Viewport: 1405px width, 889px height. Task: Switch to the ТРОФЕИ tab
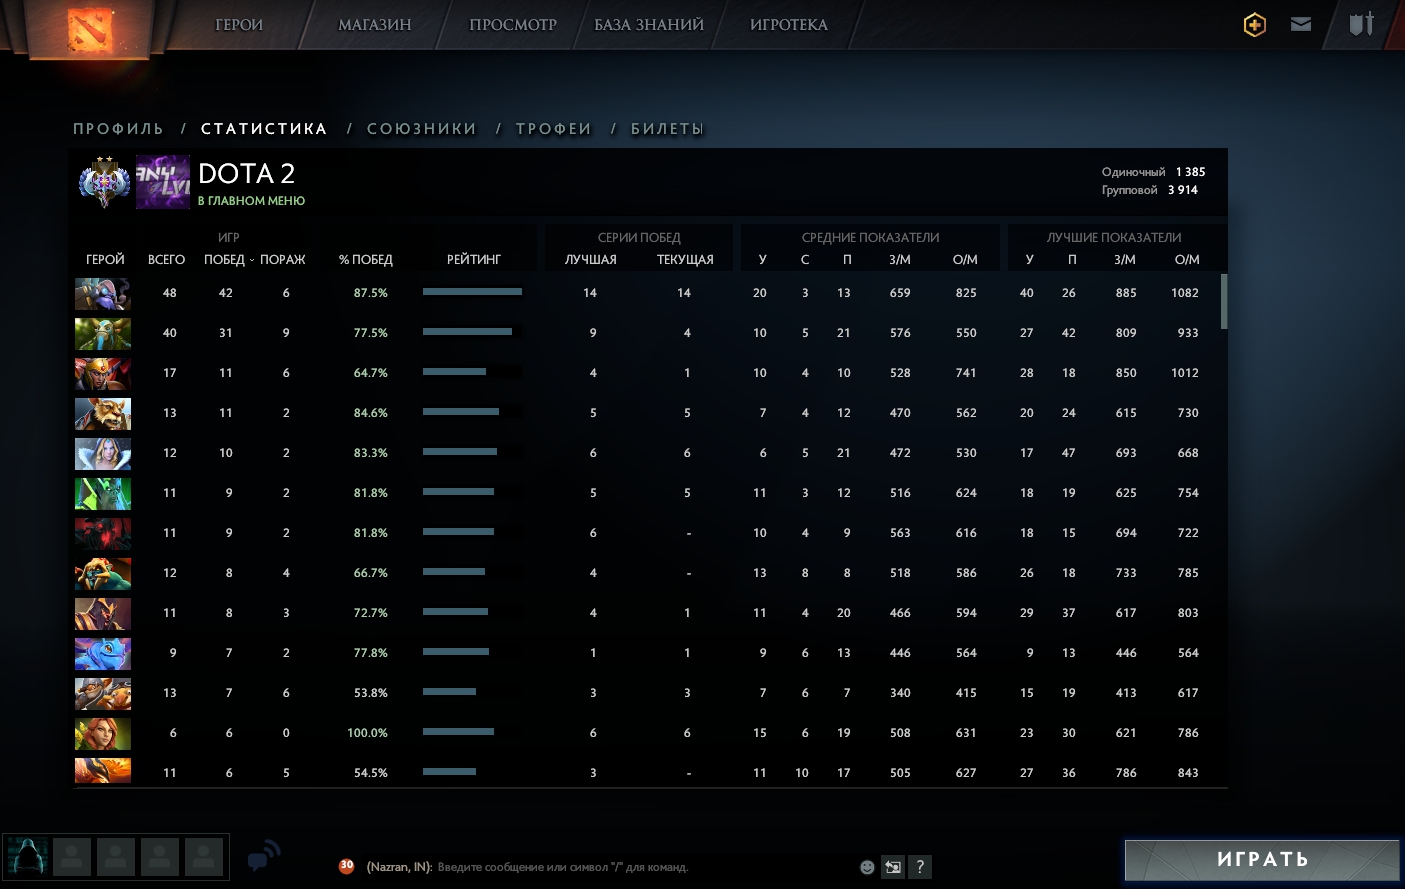(554, 129)
